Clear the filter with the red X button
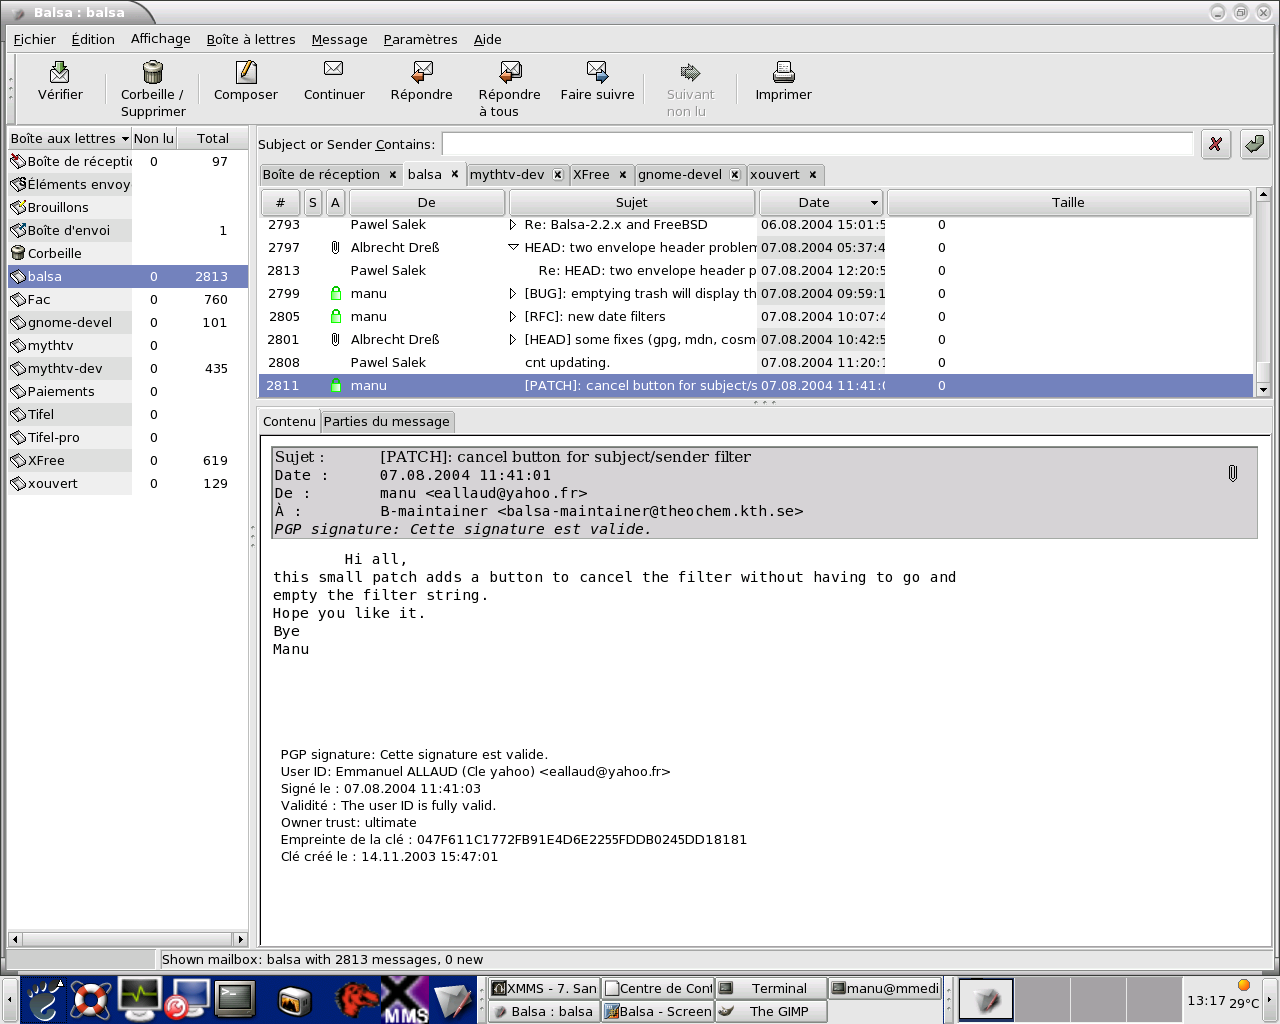1280x1024 pixels. pyautogui.click(x=1215, y=144)
